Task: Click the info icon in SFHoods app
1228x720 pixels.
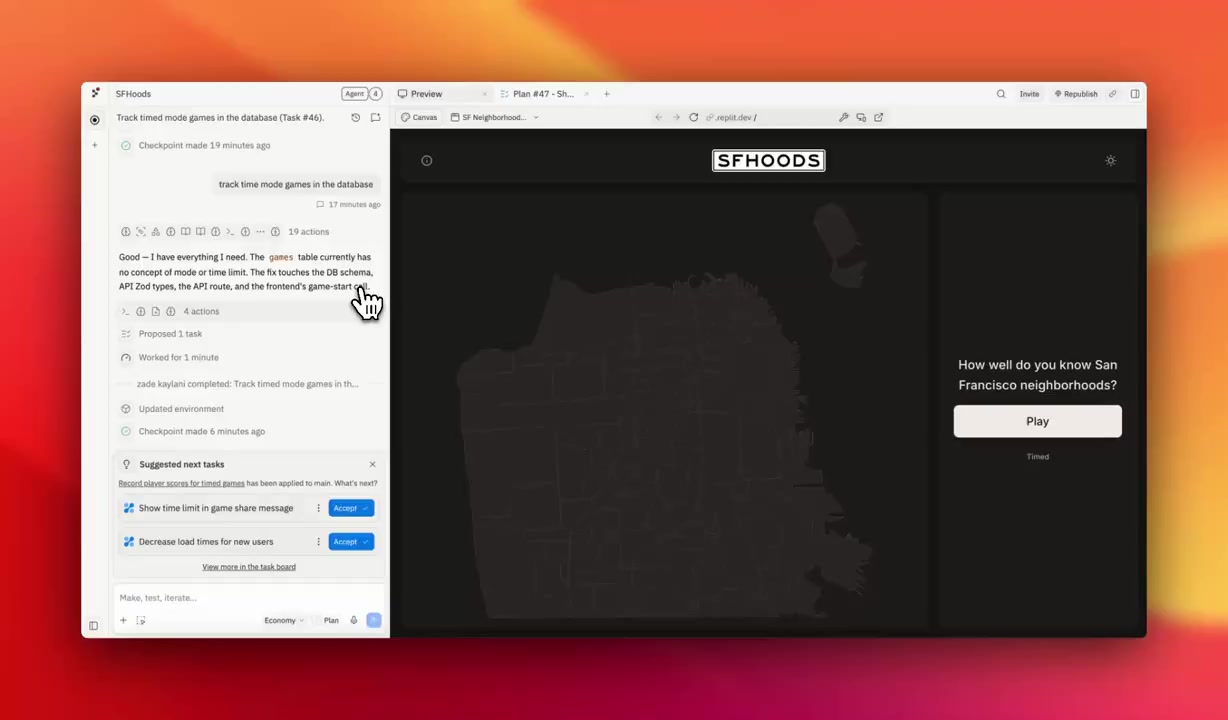Action: 427,160
